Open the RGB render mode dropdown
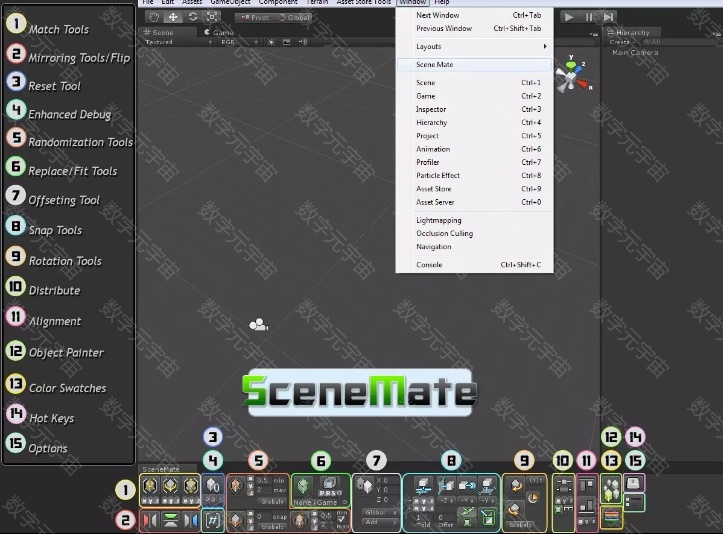 (238, 42)
